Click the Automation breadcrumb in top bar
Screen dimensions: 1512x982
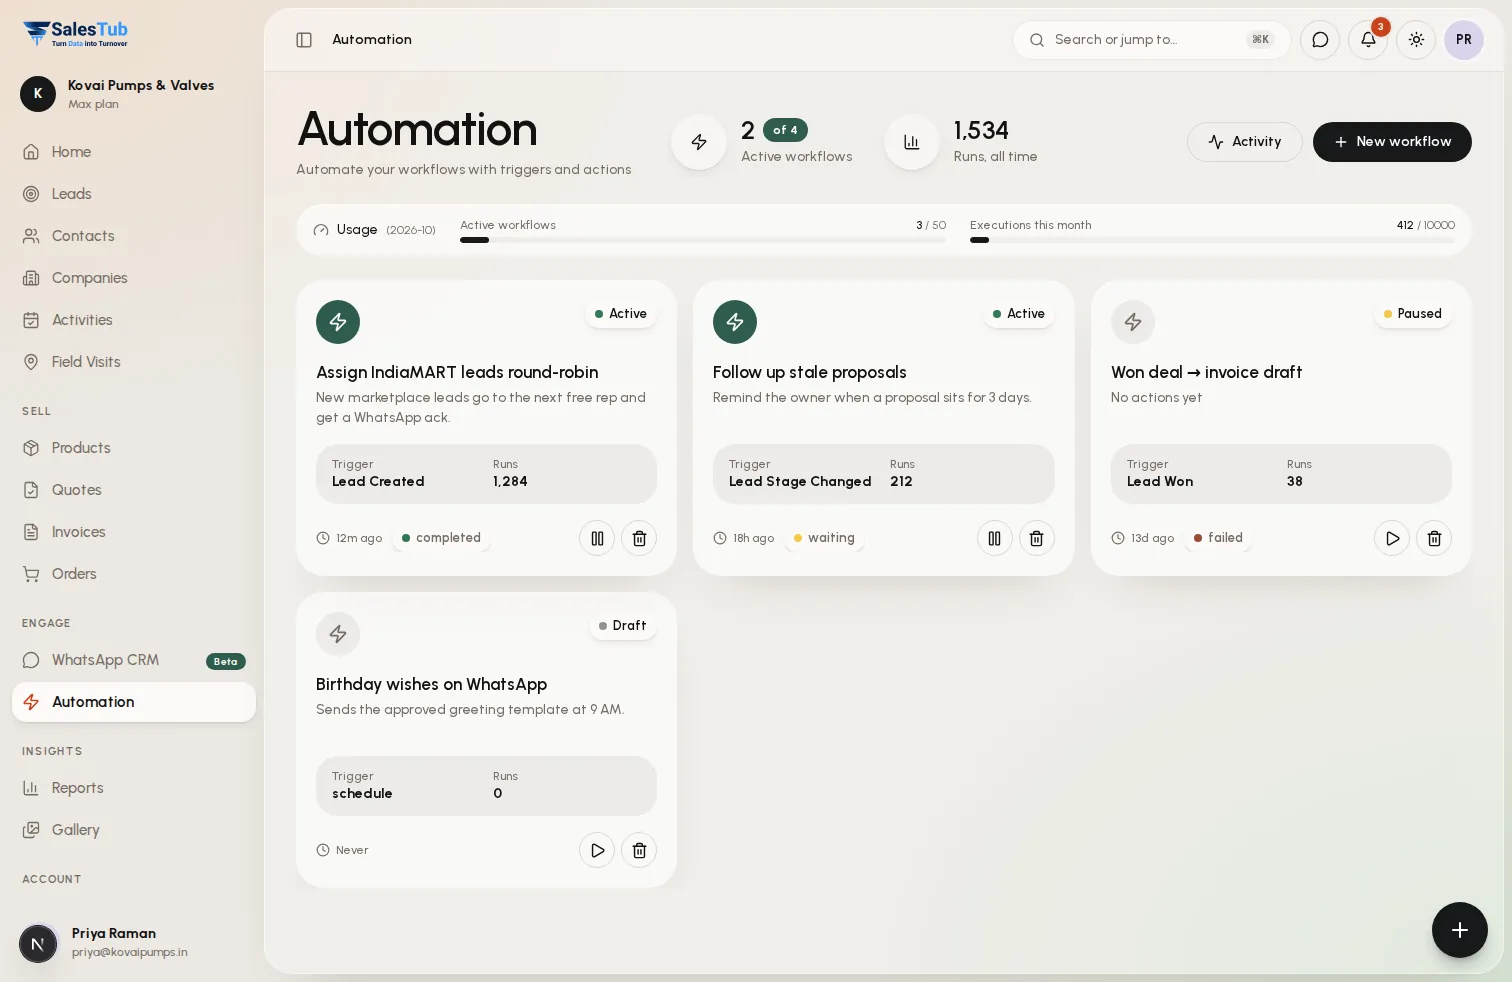(372, 40)
